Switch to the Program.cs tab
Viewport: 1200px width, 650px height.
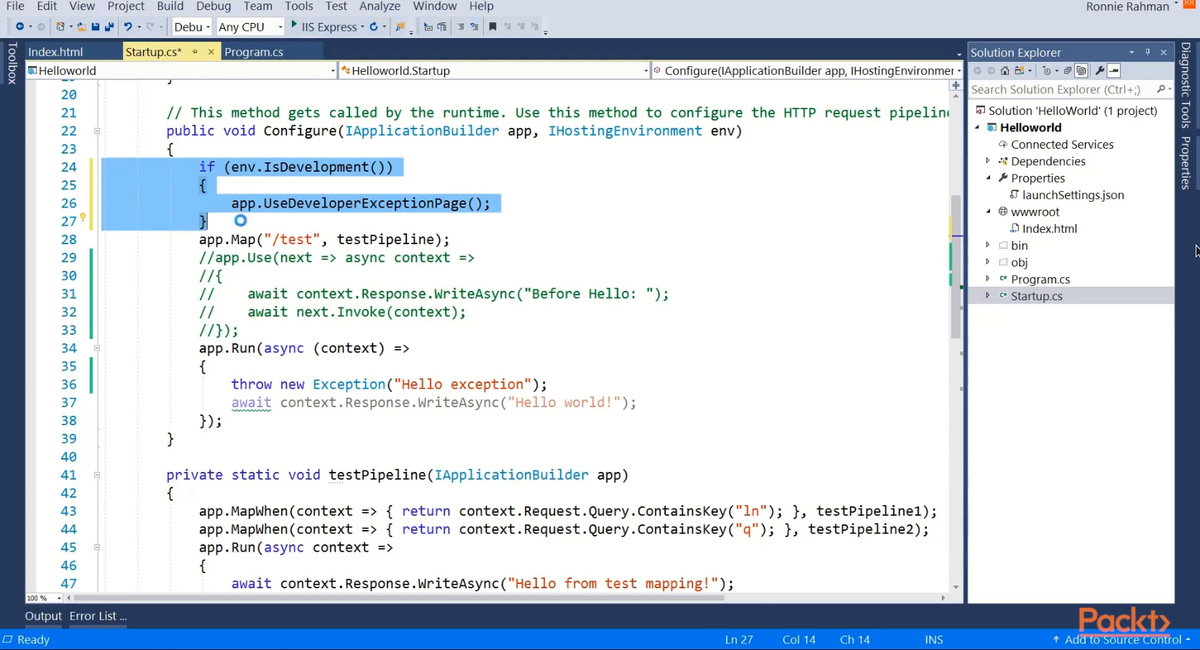253,52
